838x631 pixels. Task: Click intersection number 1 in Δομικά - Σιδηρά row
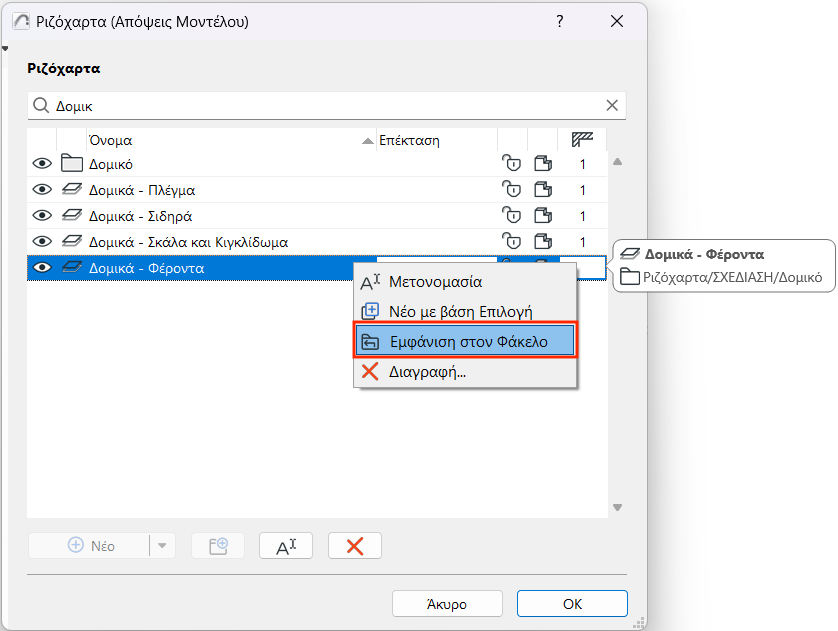click(583, 216)
